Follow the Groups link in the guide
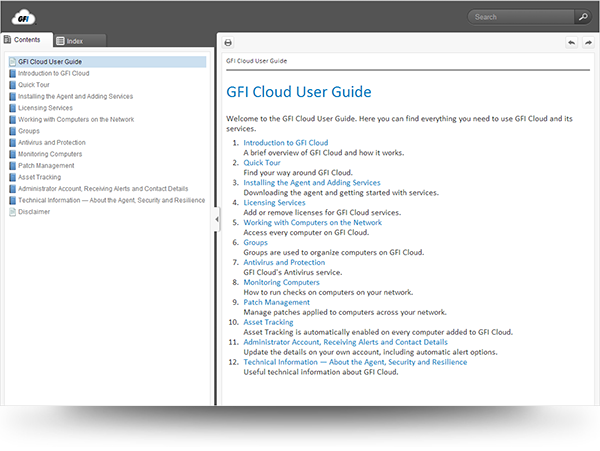The image size is (600, 451). tap(255, 243)
